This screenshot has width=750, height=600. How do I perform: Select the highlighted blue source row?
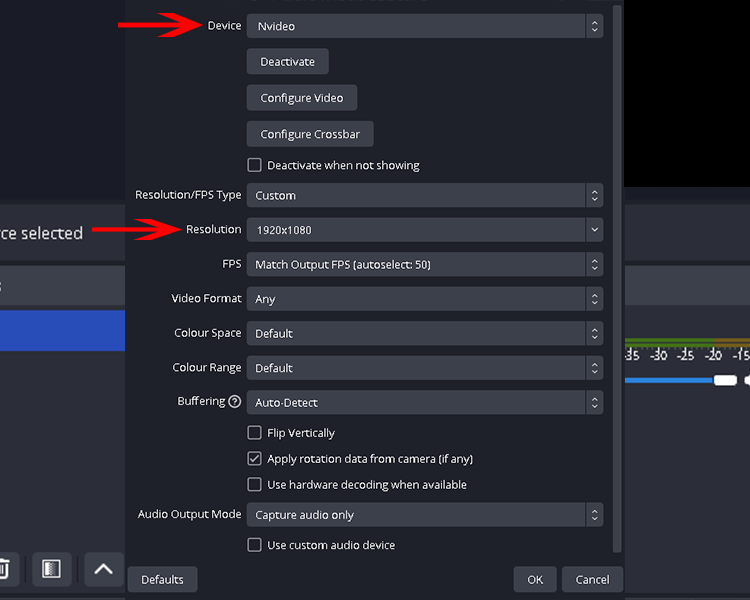pyautogui.click(x=62, y=331)
